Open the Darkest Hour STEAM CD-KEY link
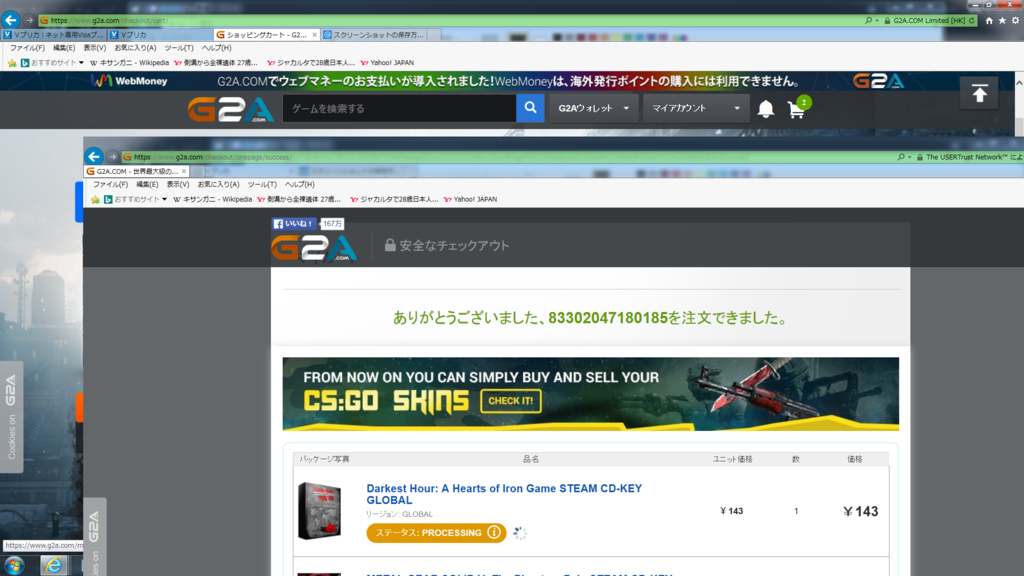Screen dimensions: 1024x576 click(504, 494)
